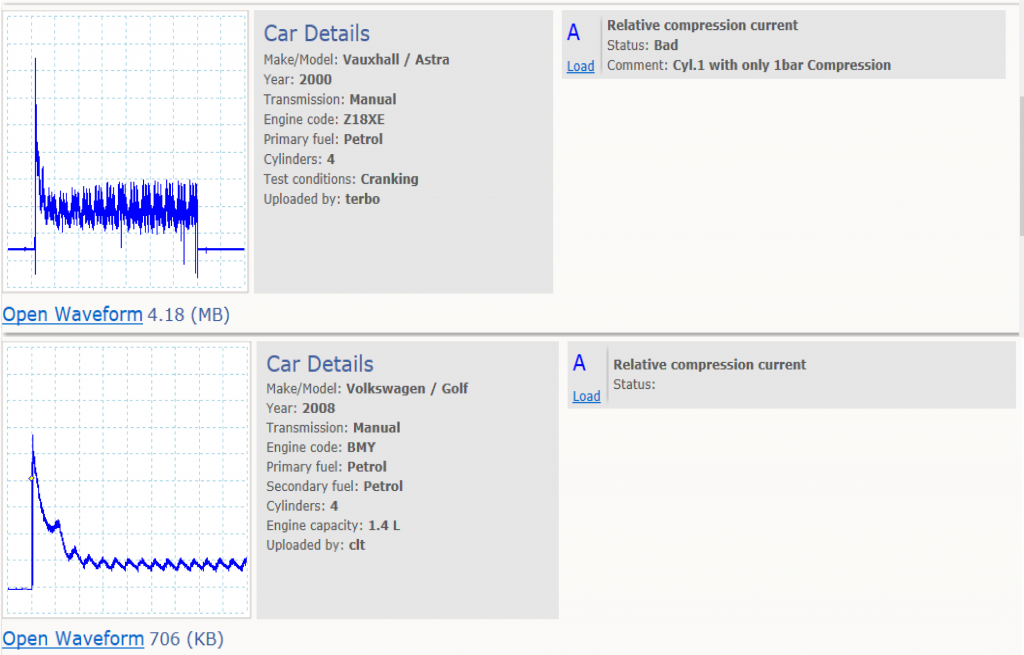
Task: Select the blue channel A letter for the Astra
Action: click(573, 33)
